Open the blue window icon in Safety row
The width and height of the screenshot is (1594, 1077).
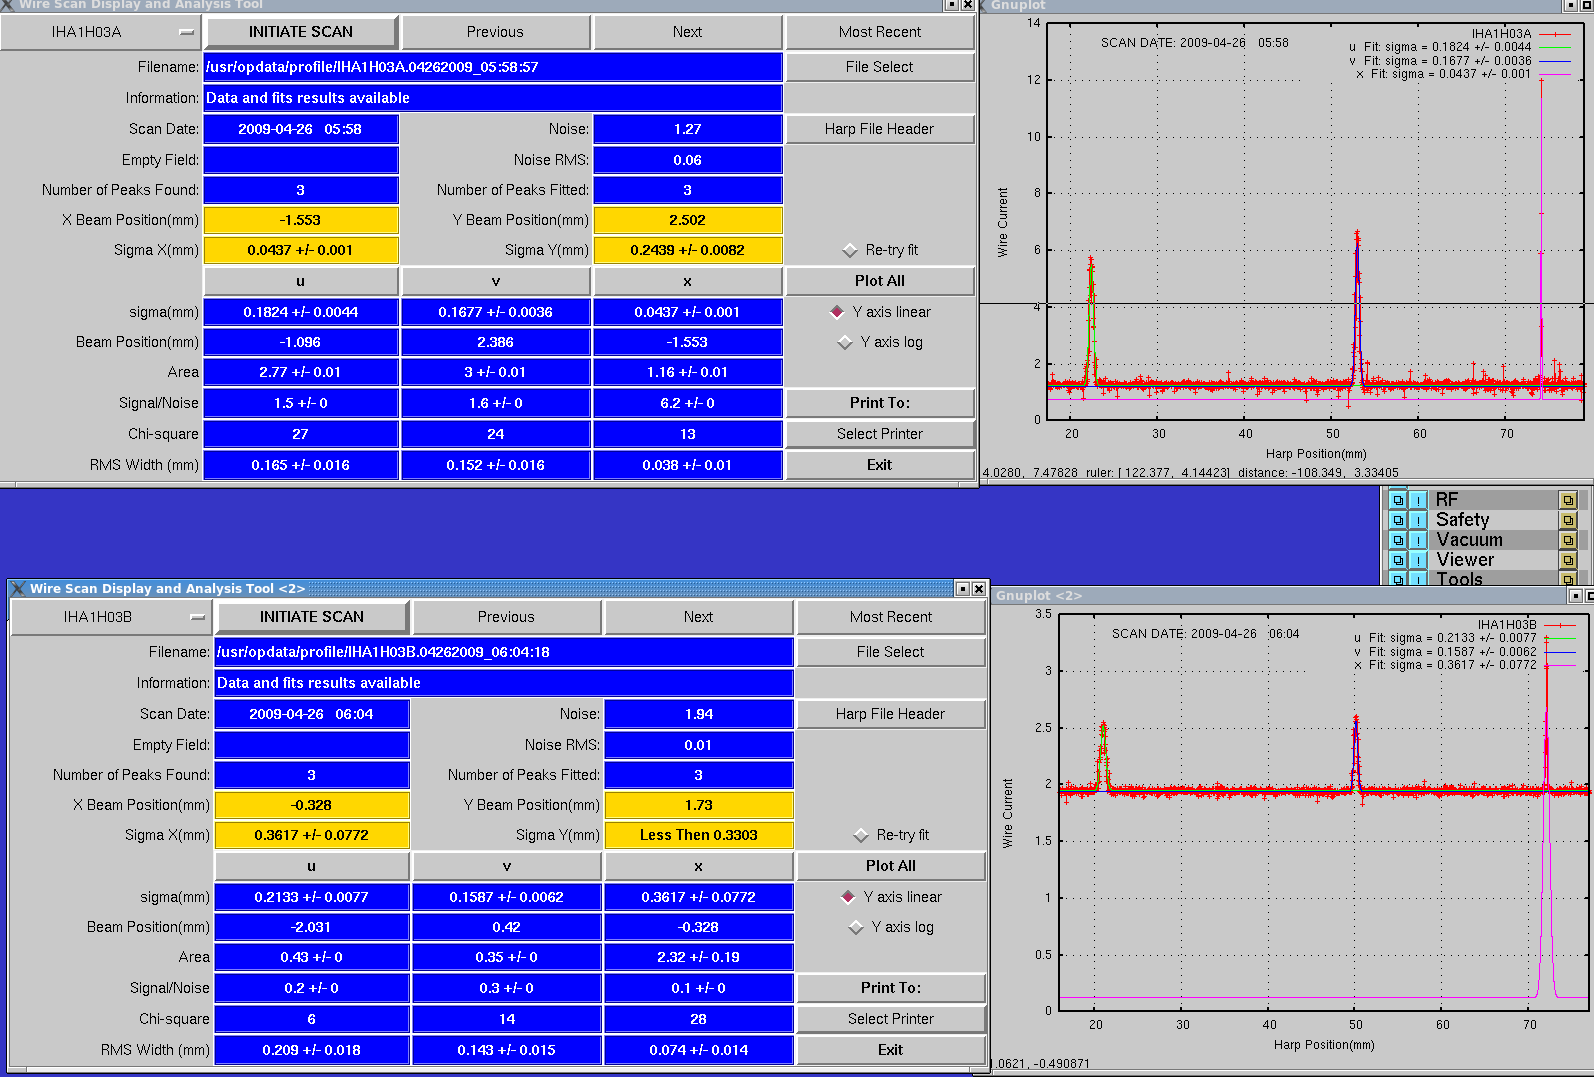pos(1398,520)
